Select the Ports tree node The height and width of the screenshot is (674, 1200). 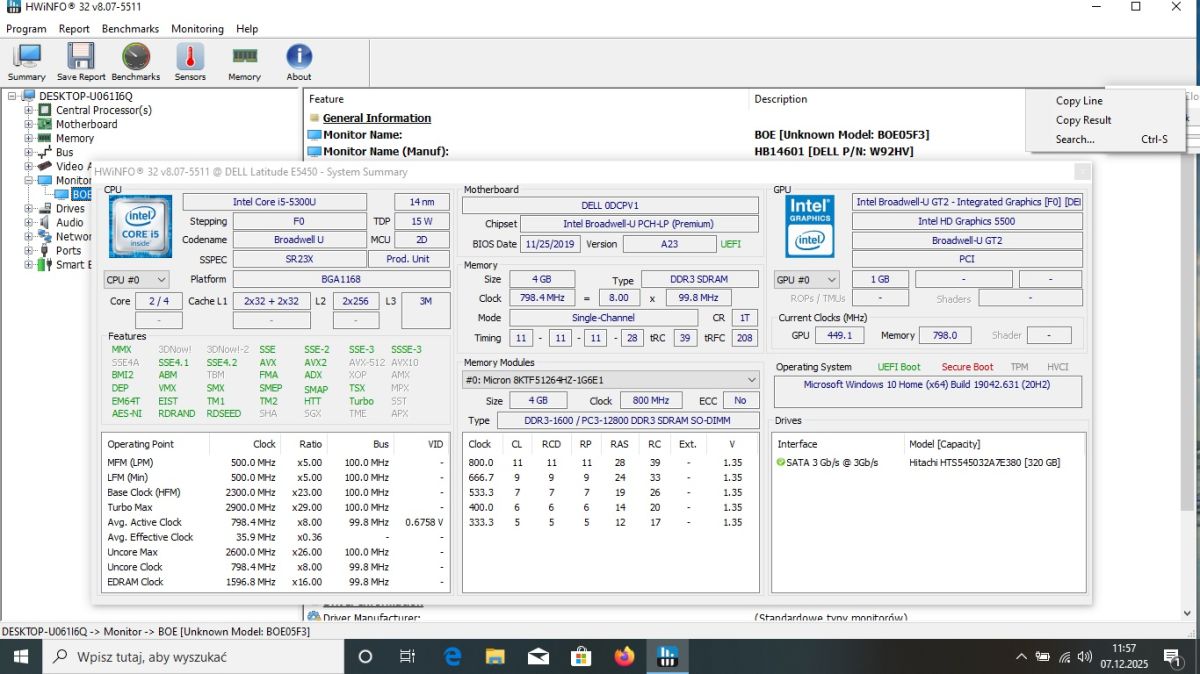(x=69, y=251)
